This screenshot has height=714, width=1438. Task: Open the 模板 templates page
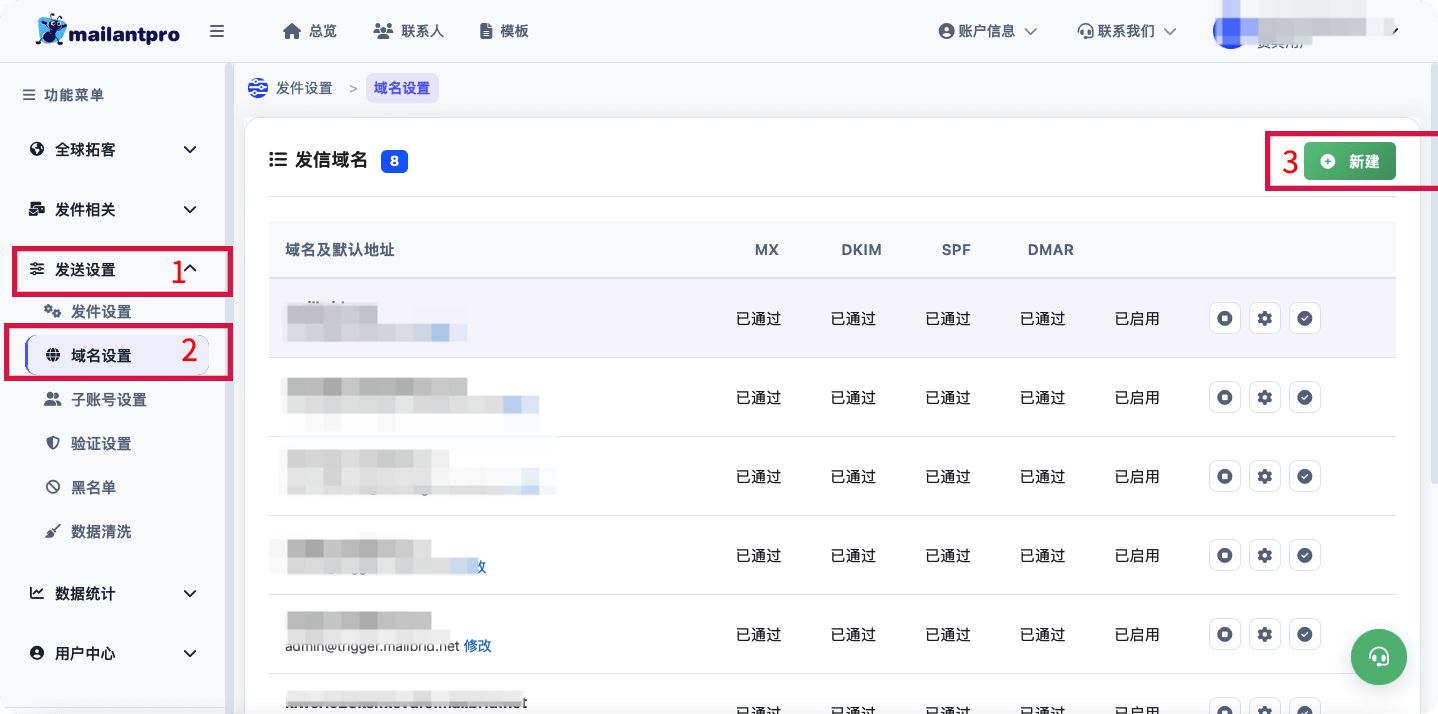(504, 31)
